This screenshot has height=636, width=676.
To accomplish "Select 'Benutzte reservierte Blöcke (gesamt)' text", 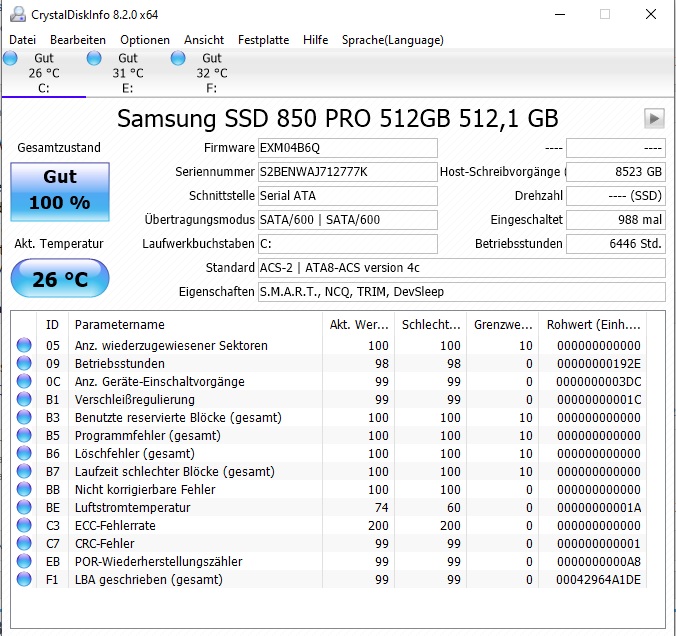I will tap(178, 417).
